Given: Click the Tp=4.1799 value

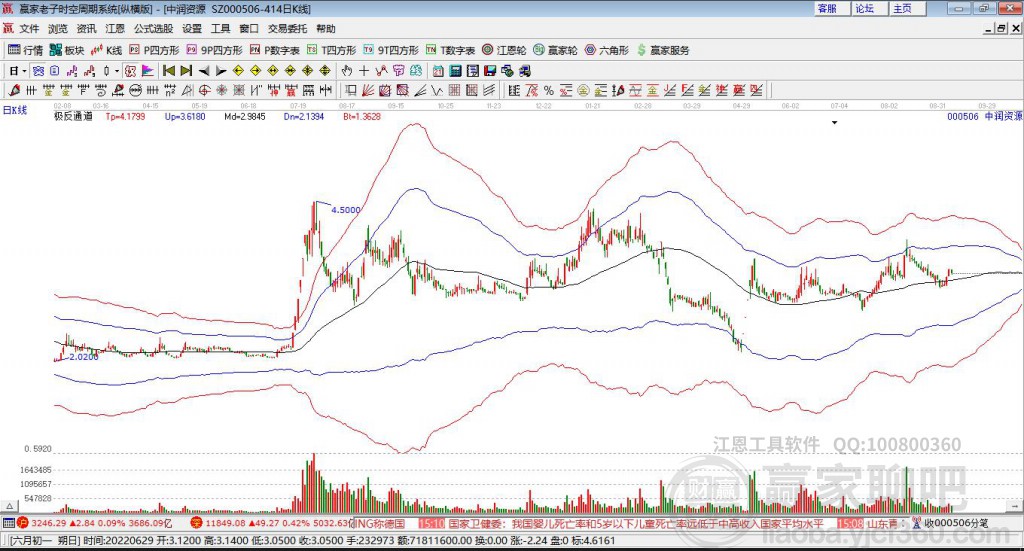Looking at the screenshot, I should 125,116.
